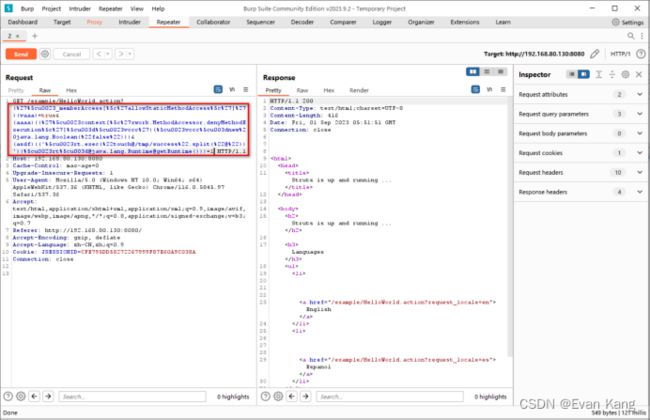Click Response search input field
The height and width of the screenshot is (420, 650).
(390, 397)
